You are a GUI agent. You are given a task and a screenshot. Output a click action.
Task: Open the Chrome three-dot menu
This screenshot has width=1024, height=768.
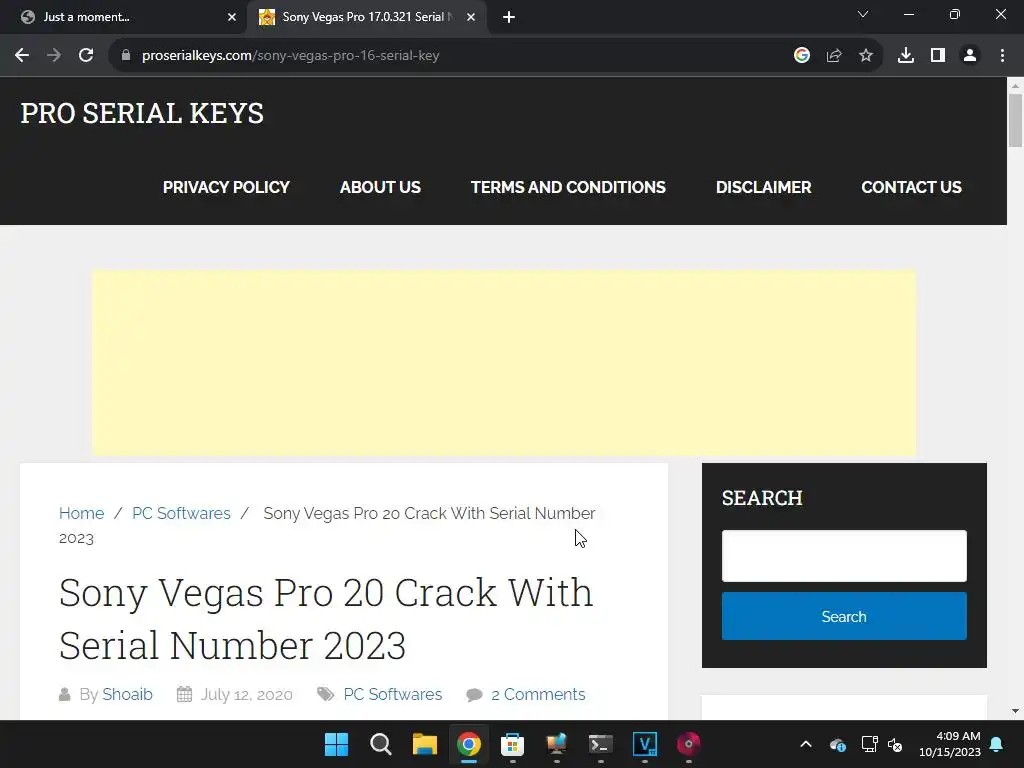pyautogui.click(x=1002, y=56)
